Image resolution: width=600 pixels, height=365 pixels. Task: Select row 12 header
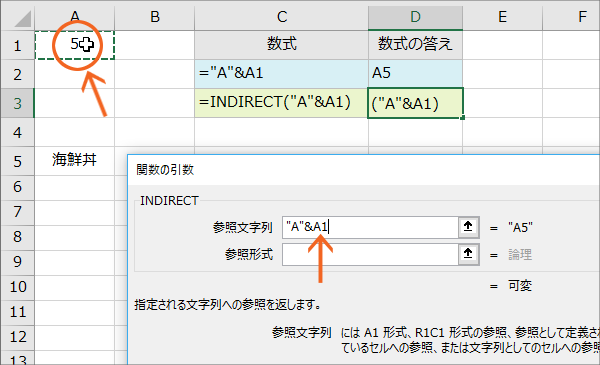(x=17, y=337)
